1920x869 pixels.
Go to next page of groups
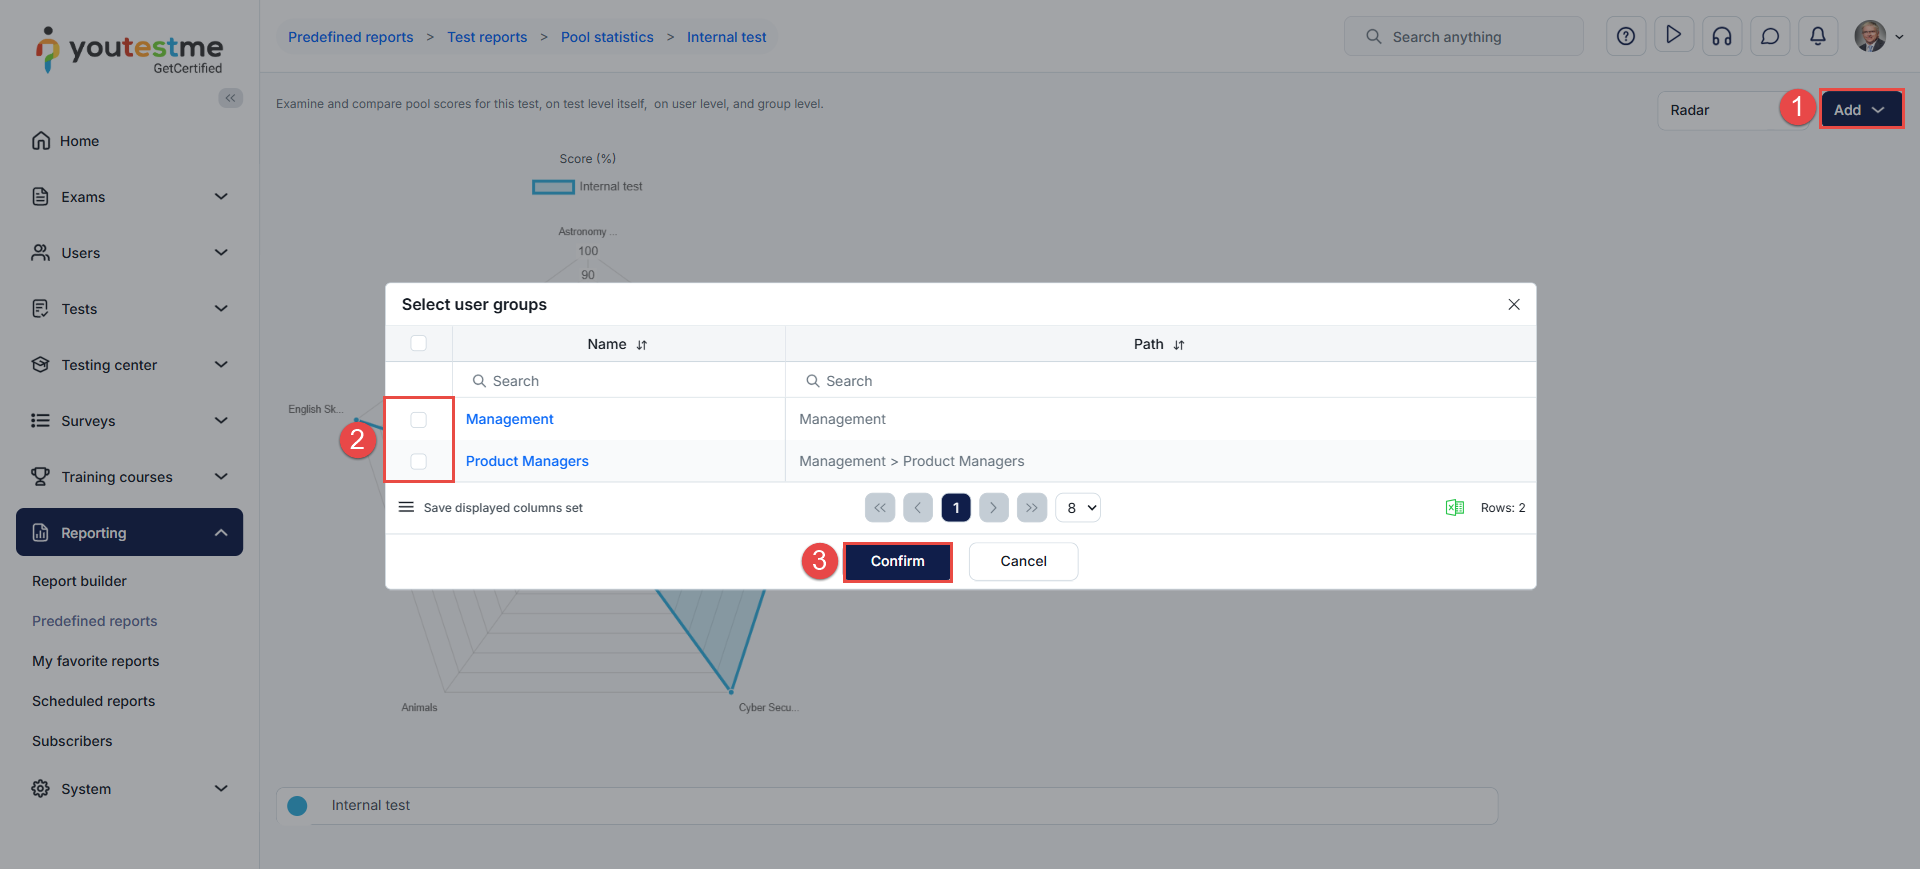(x=994, y=508)
